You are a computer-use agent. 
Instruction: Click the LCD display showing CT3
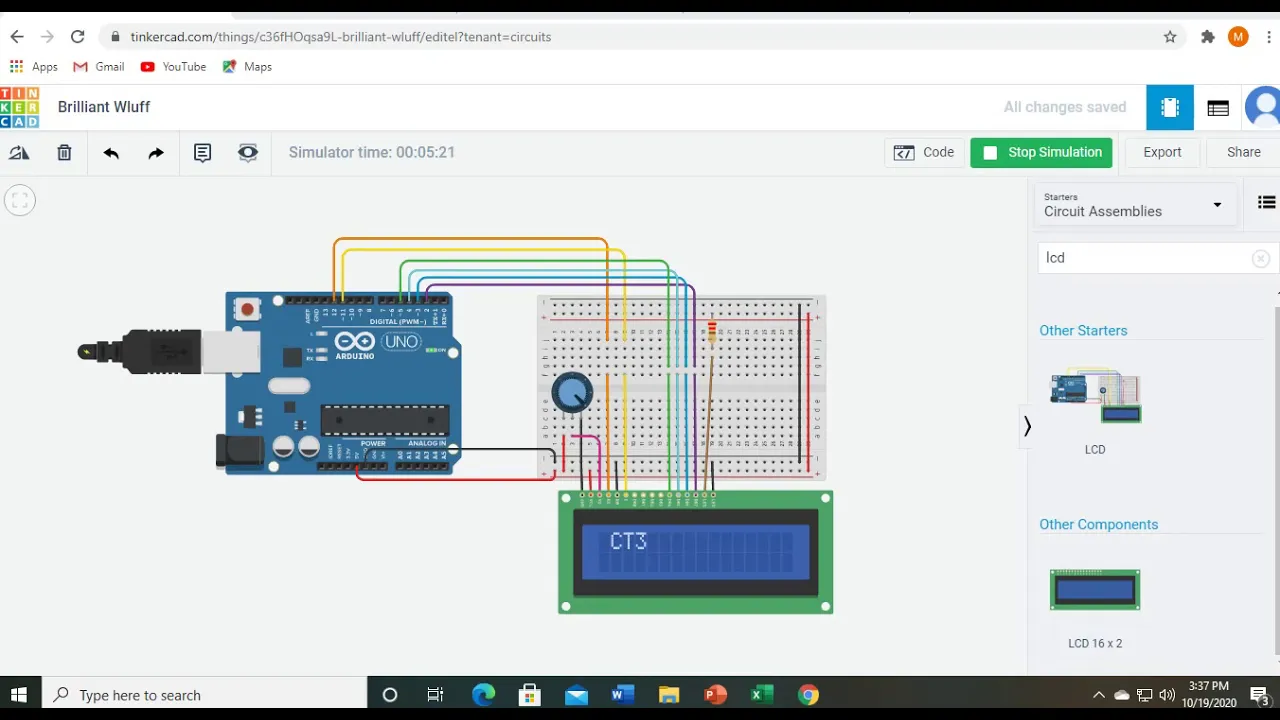pyautogui.click(x=695, y=552)
